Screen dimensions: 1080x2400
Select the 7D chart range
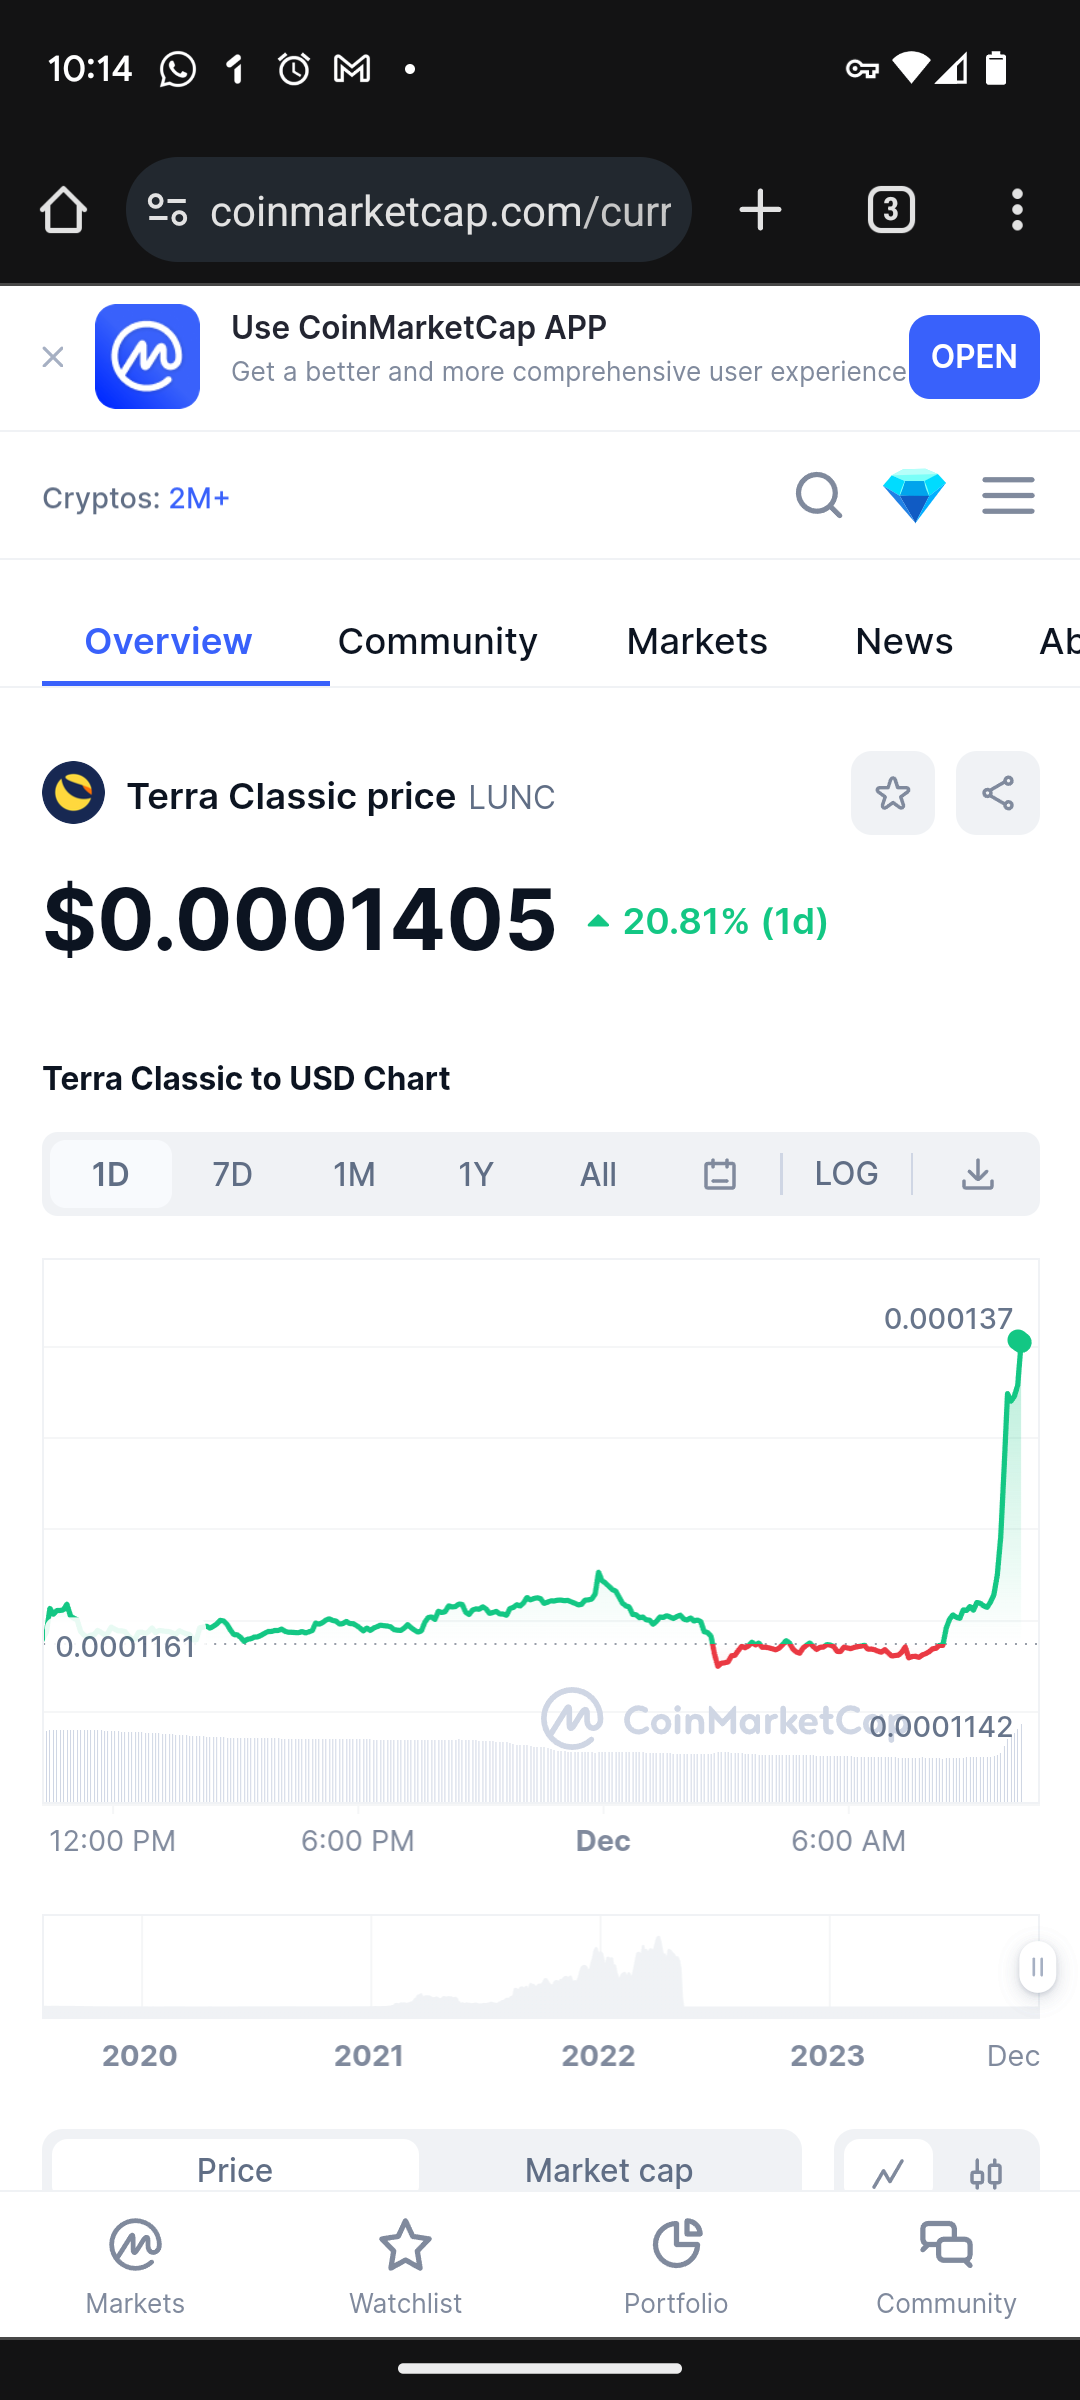point(232,1174)
